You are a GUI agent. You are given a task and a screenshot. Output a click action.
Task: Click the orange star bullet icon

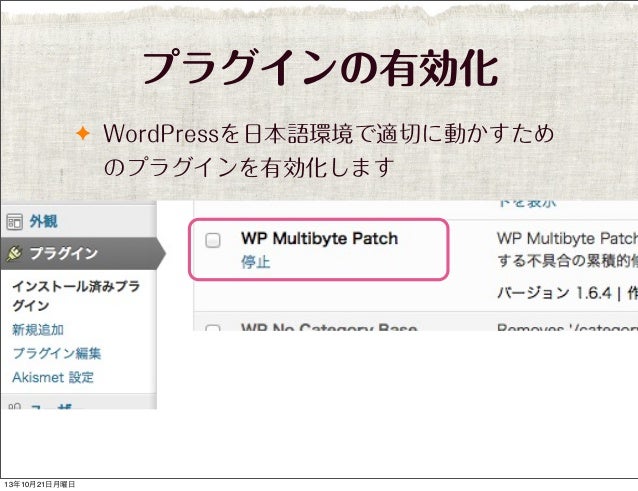pyautogui.click(x=83, y=133)
